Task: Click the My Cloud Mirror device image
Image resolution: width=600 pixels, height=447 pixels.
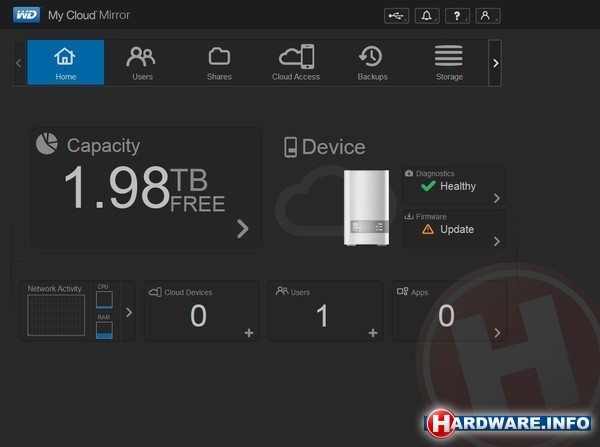Action: pyautogui.click(x=366, y=207)
